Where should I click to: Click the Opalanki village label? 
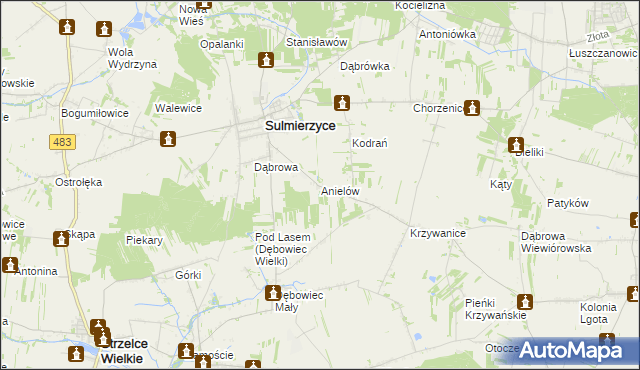coord(222,44)
